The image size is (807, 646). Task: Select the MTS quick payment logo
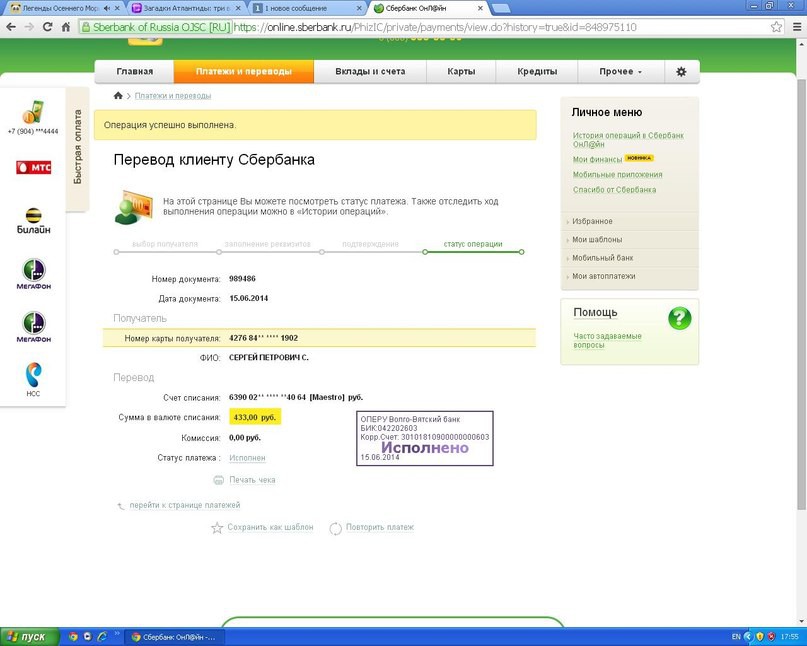[x=33, y=167]
